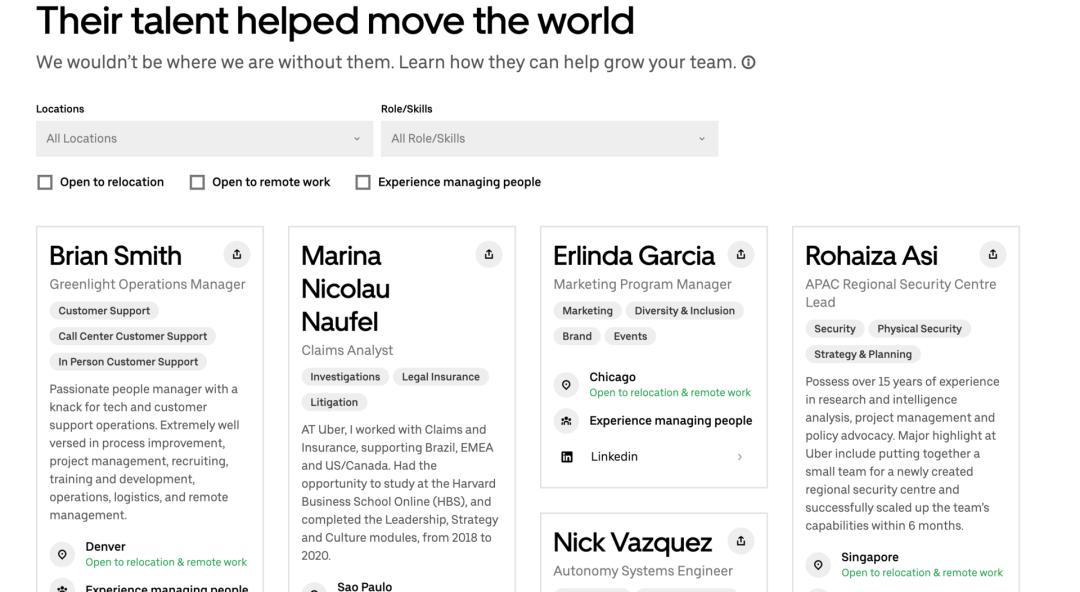Click LinkedIn icon on Erlinda Garcia card
This screenshot has width=1080, height=592.
click(567, 457)
